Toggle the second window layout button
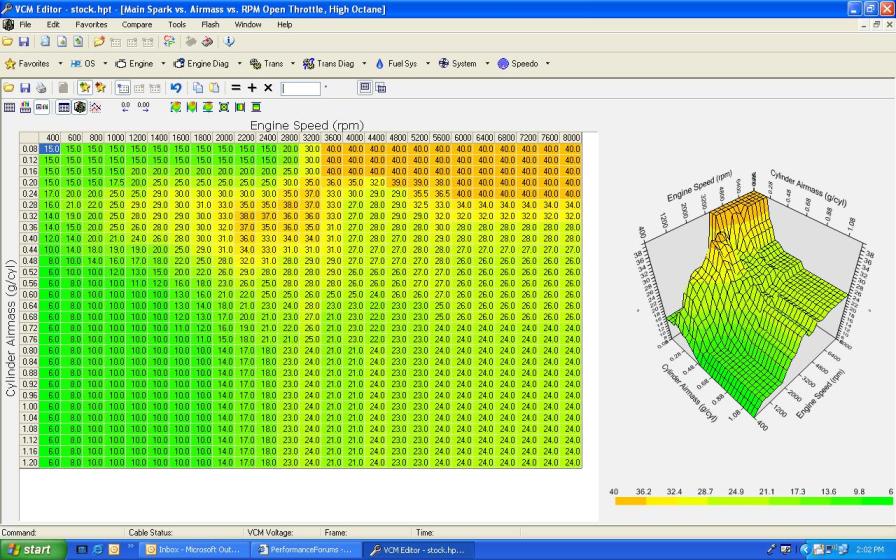The image size is (896, 560). pos(381,88)
